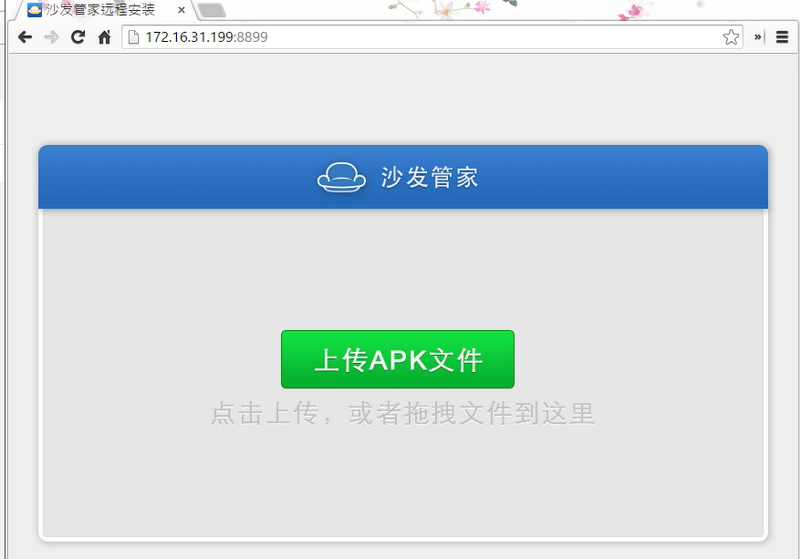Click the browser back arrow
The width and height of the screenshot is (800, 559).
tap(24, 37)
